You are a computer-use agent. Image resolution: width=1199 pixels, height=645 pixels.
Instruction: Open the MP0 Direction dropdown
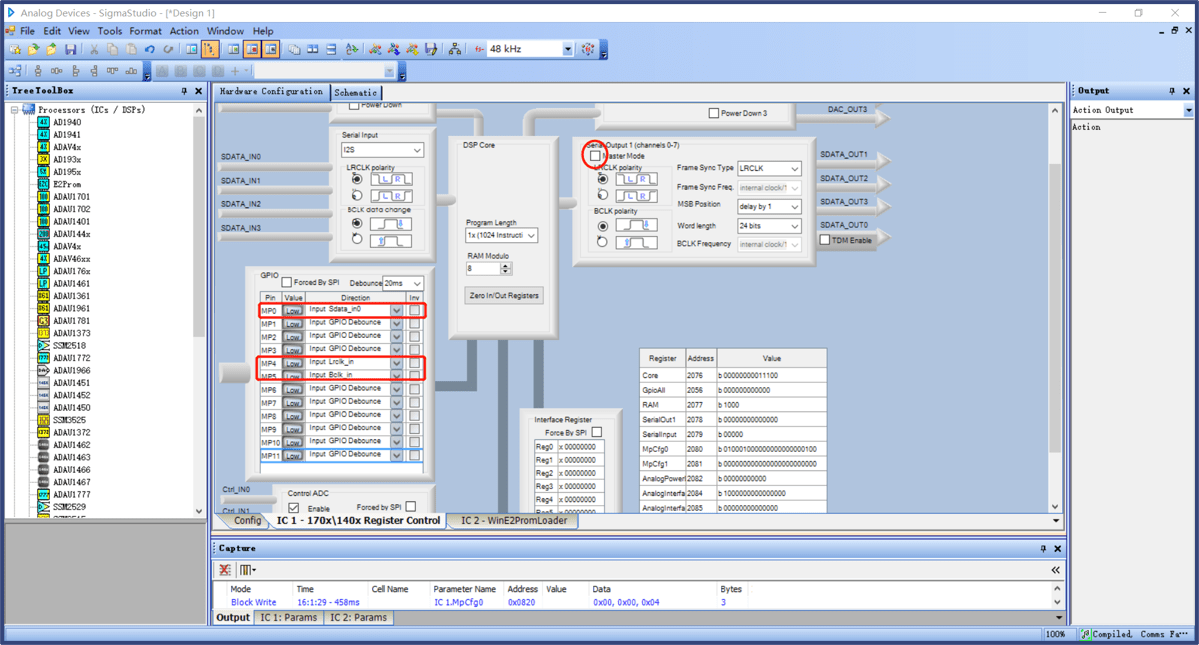[x=396, y=310]
